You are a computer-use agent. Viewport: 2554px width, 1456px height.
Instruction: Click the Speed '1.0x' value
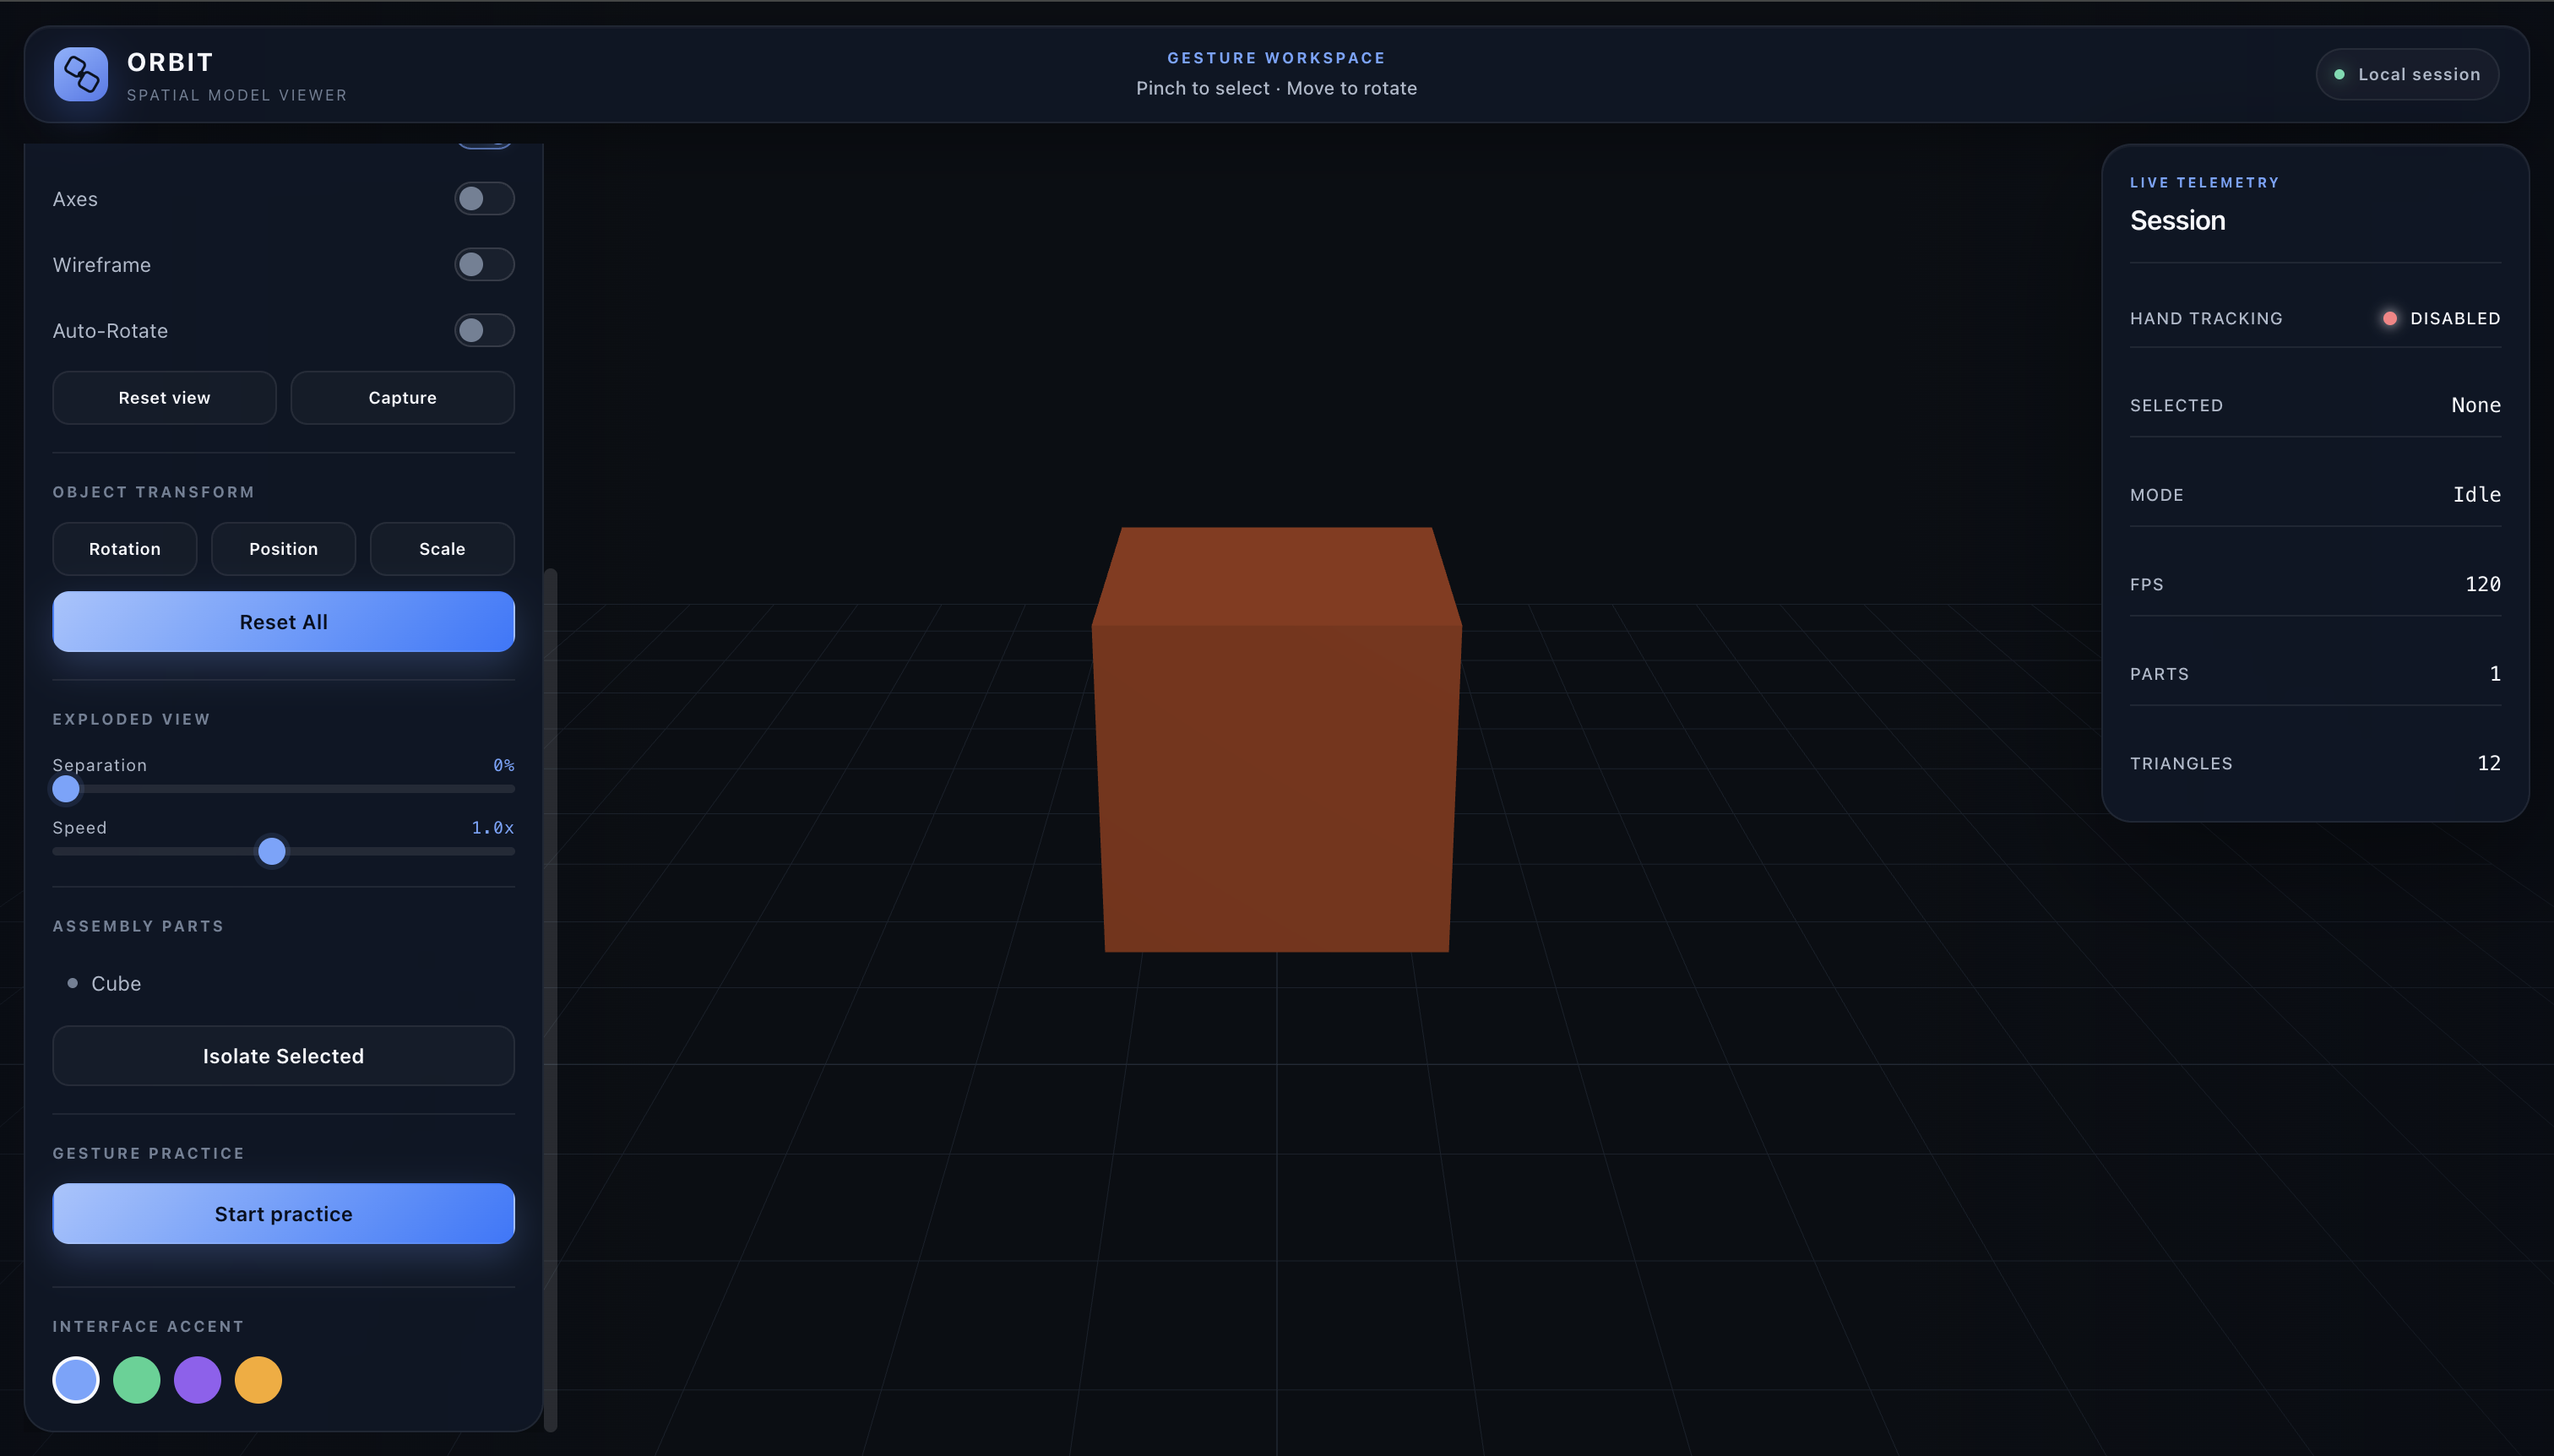click(x=493, y=828)
